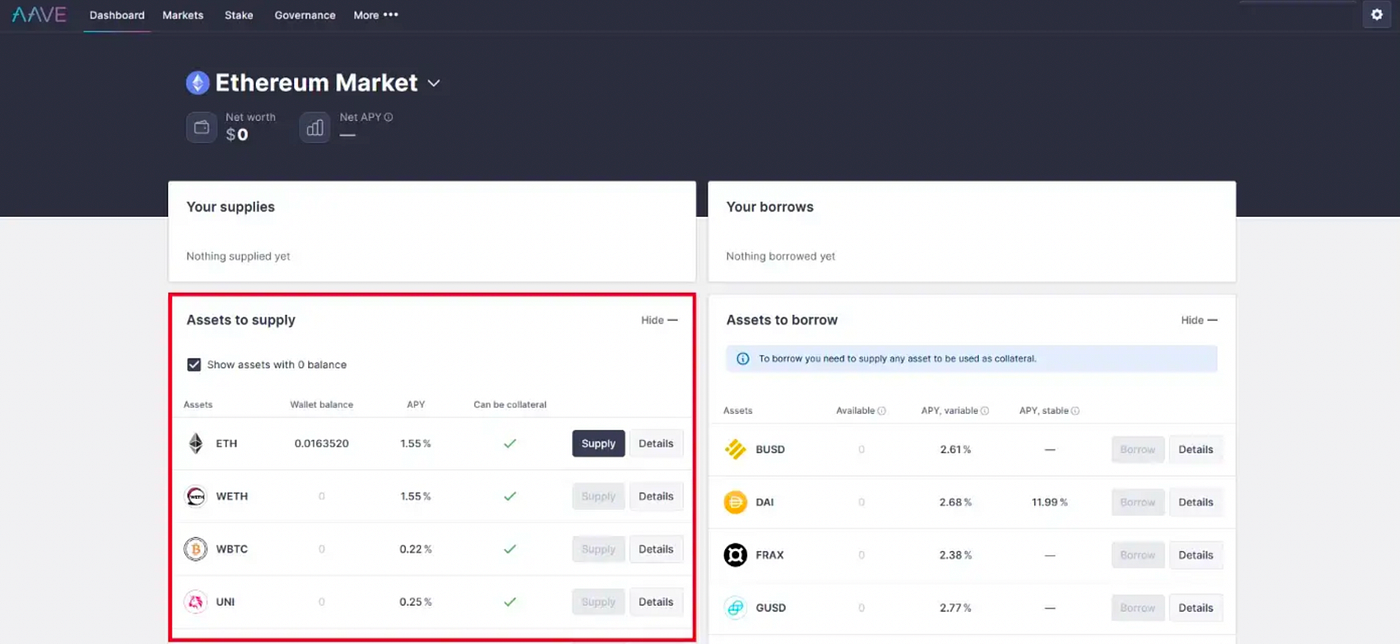
Task: Open the More menu
Action: click(x=376, y=15)
